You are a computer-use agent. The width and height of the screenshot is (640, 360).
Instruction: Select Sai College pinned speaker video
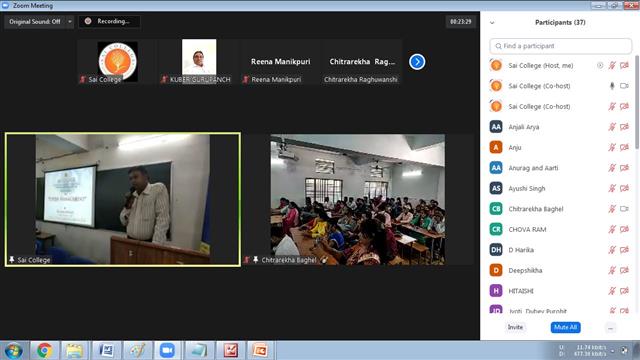tap(122, 200)
